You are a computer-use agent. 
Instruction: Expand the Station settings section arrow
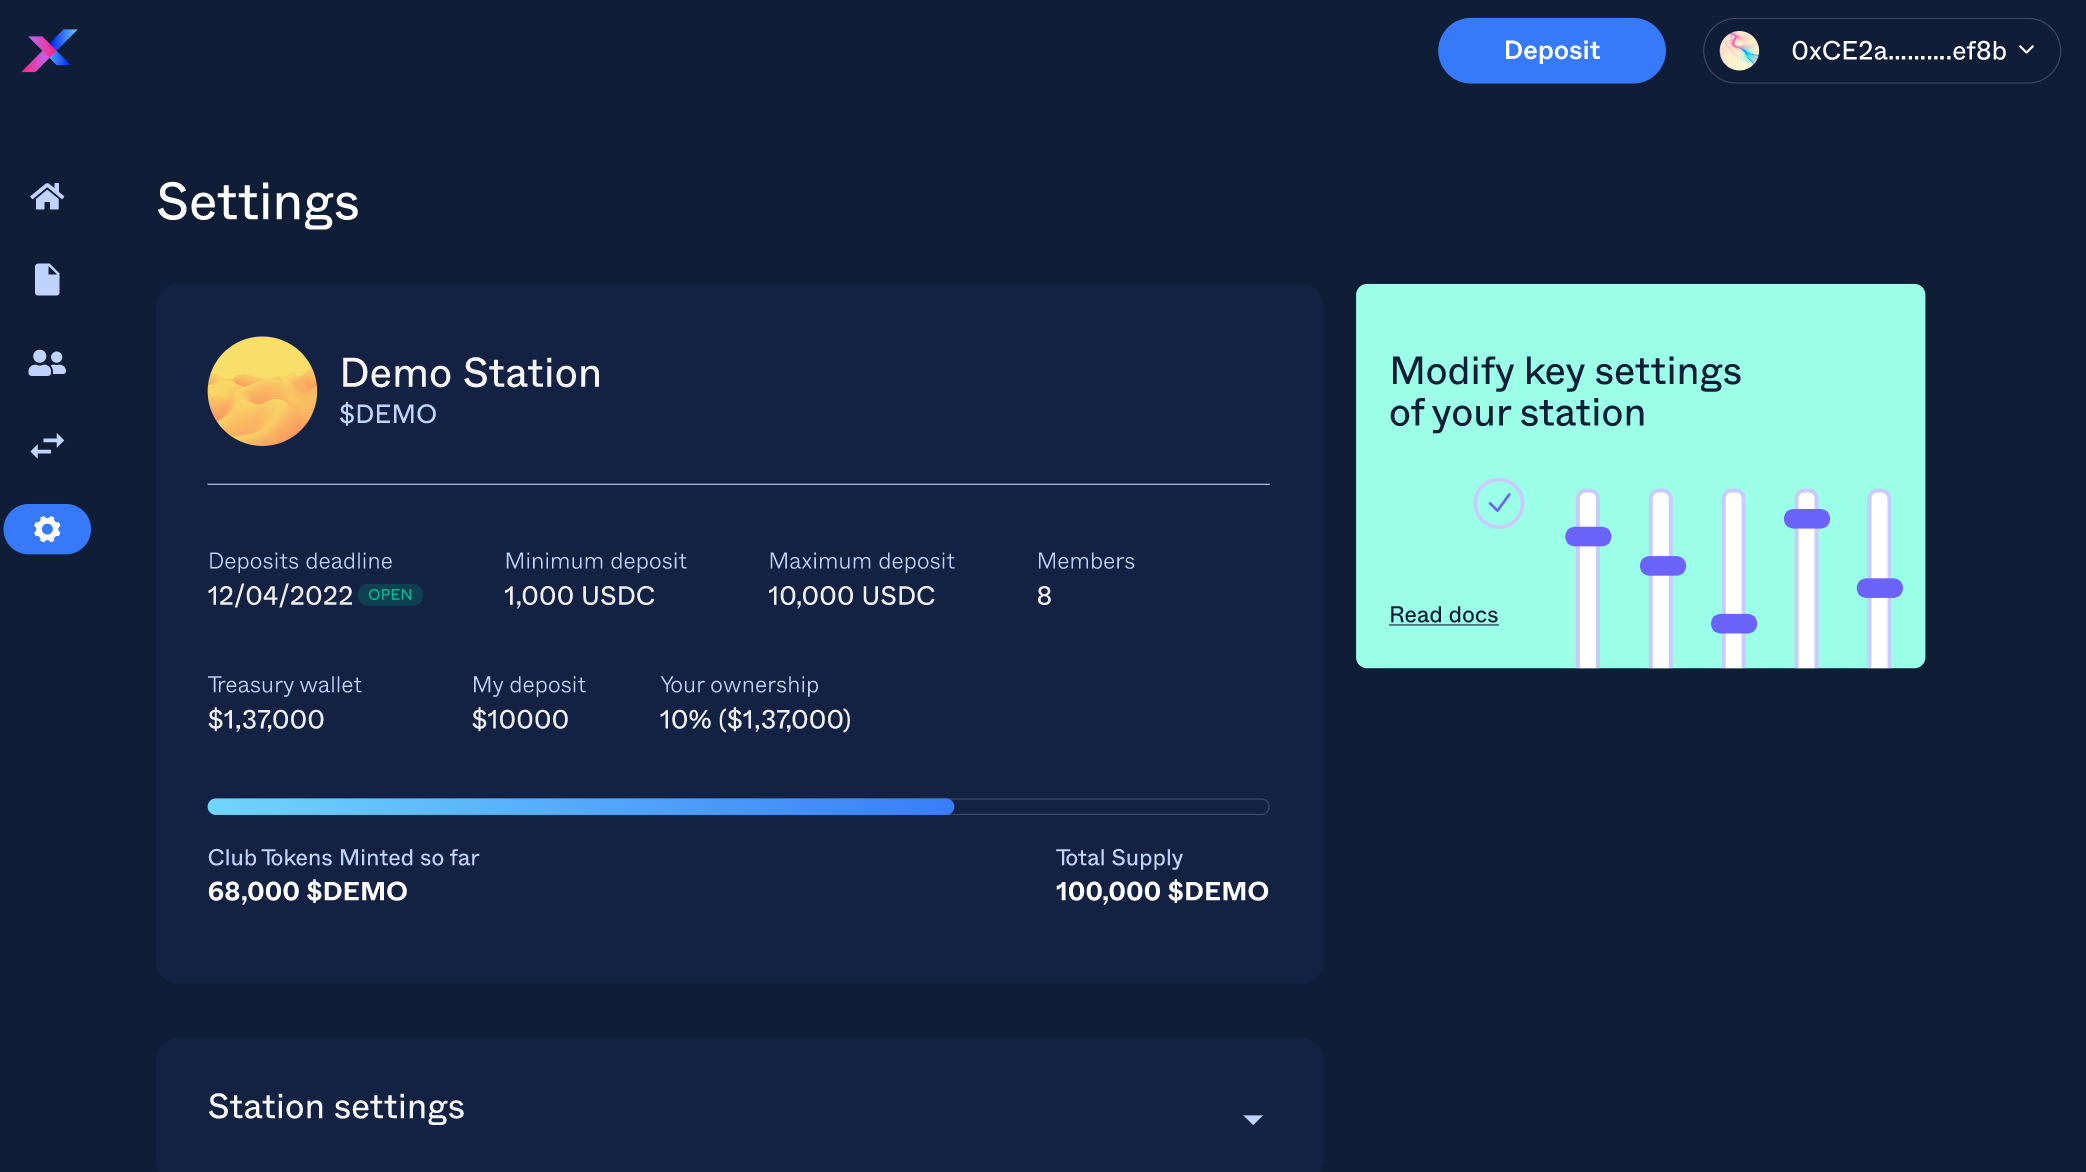point(1252,1119)
